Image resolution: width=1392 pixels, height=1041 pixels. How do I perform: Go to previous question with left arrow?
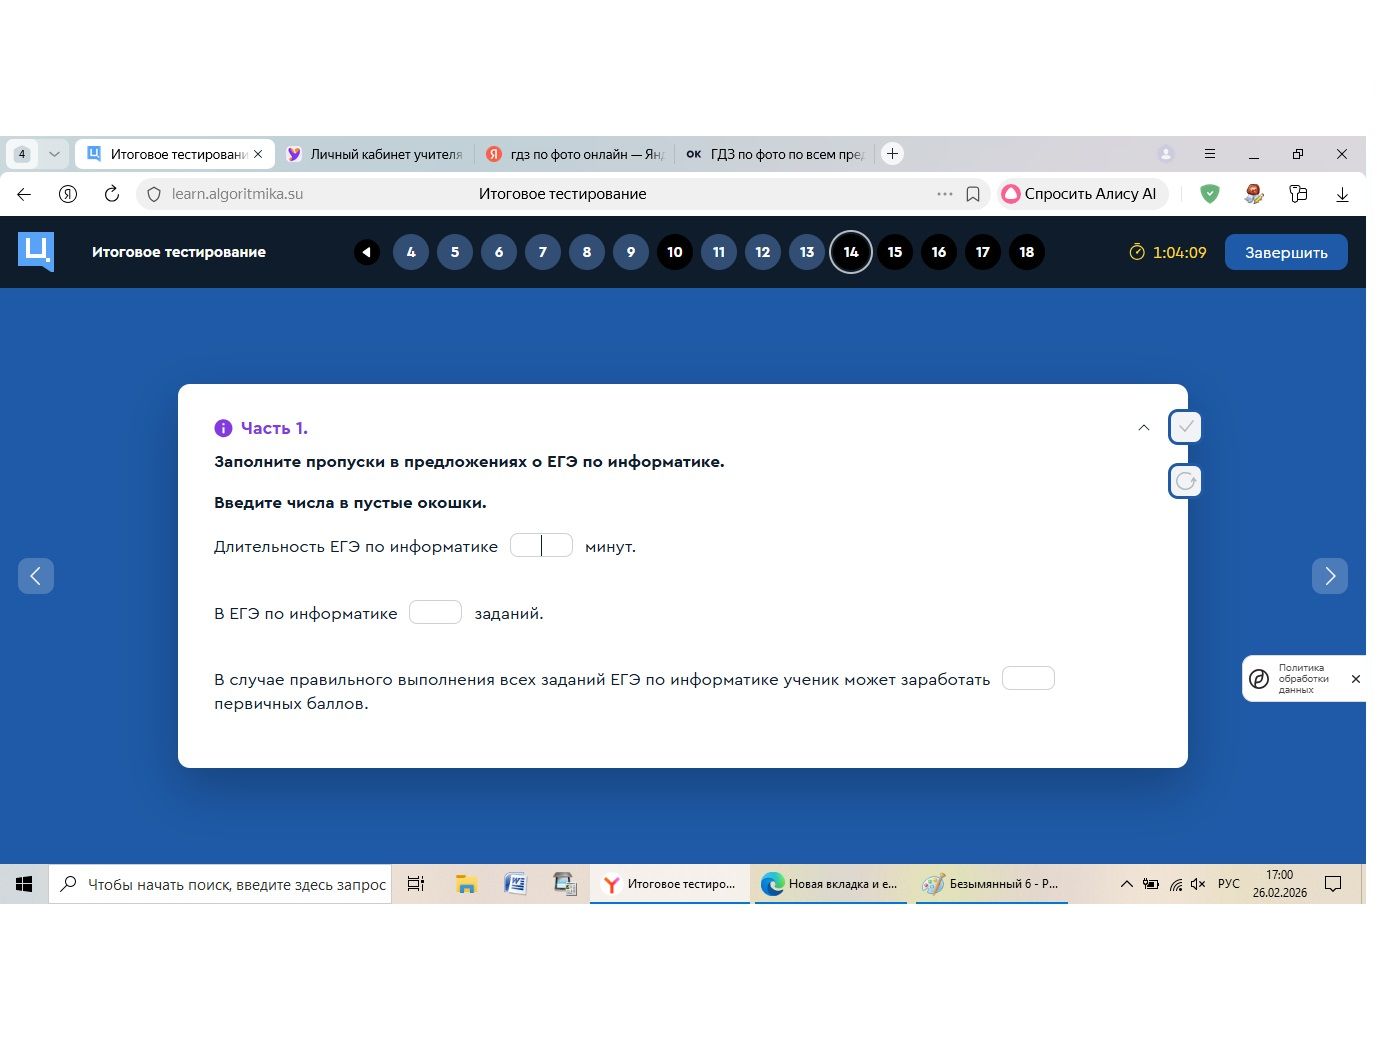pos(36,575)
